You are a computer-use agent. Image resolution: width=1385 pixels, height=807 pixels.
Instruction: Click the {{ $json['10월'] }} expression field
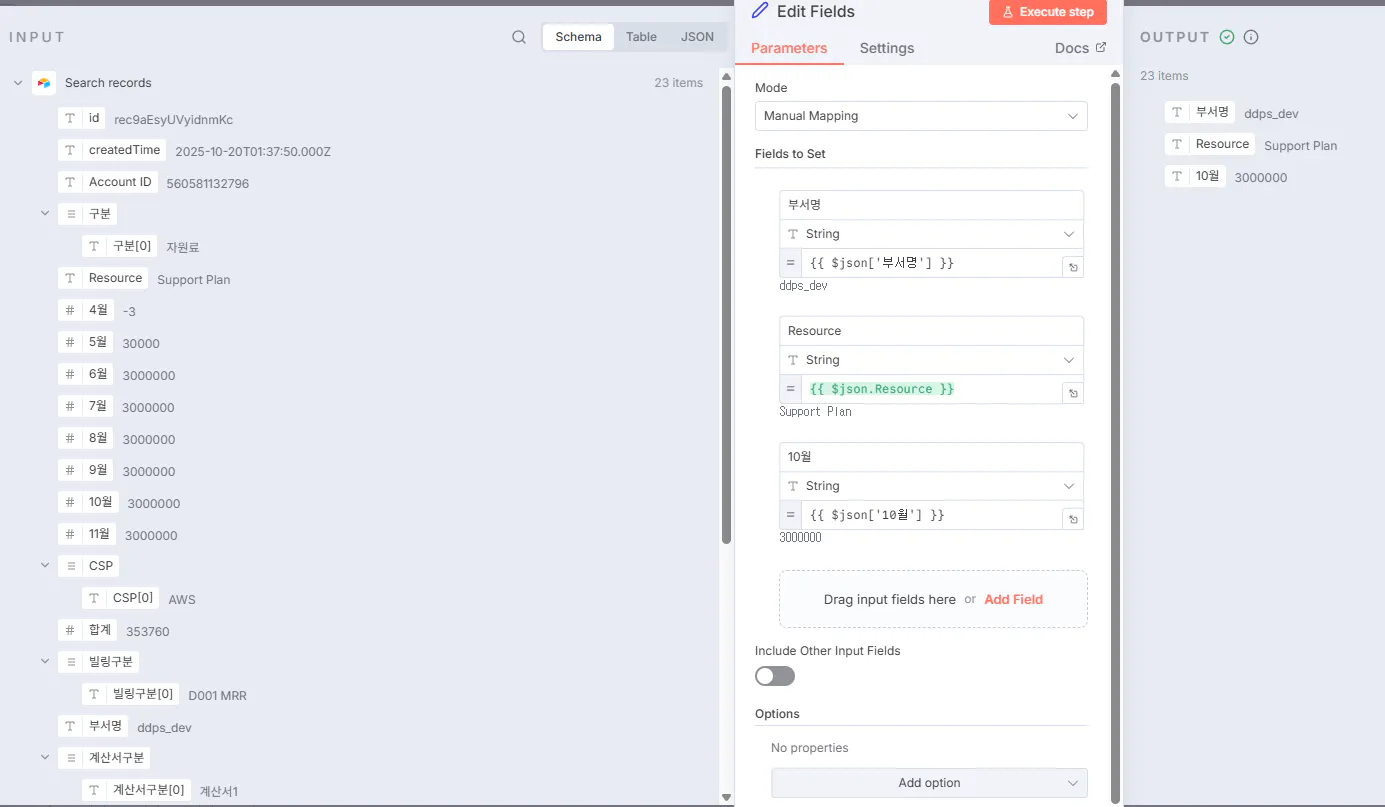(x=932, y=515)
